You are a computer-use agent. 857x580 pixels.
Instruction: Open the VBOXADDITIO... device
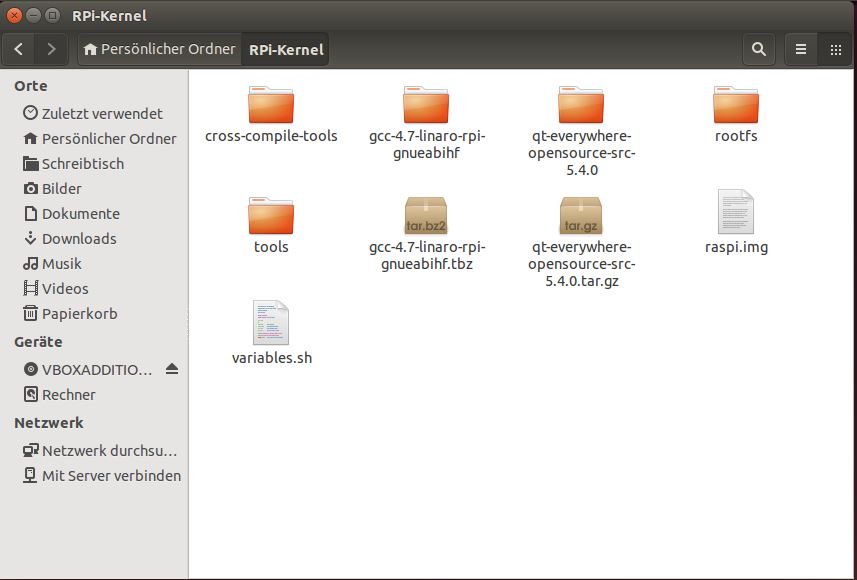click(x=89, y=370)
